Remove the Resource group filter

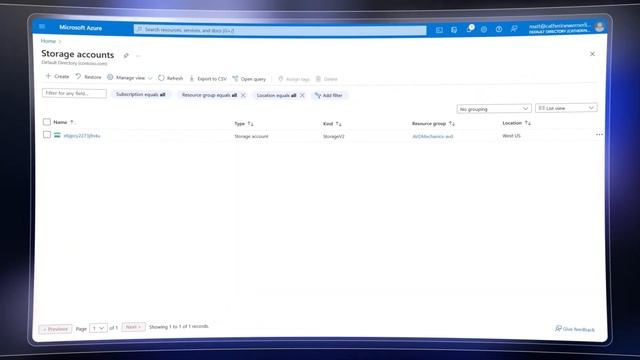click(243, 95)
